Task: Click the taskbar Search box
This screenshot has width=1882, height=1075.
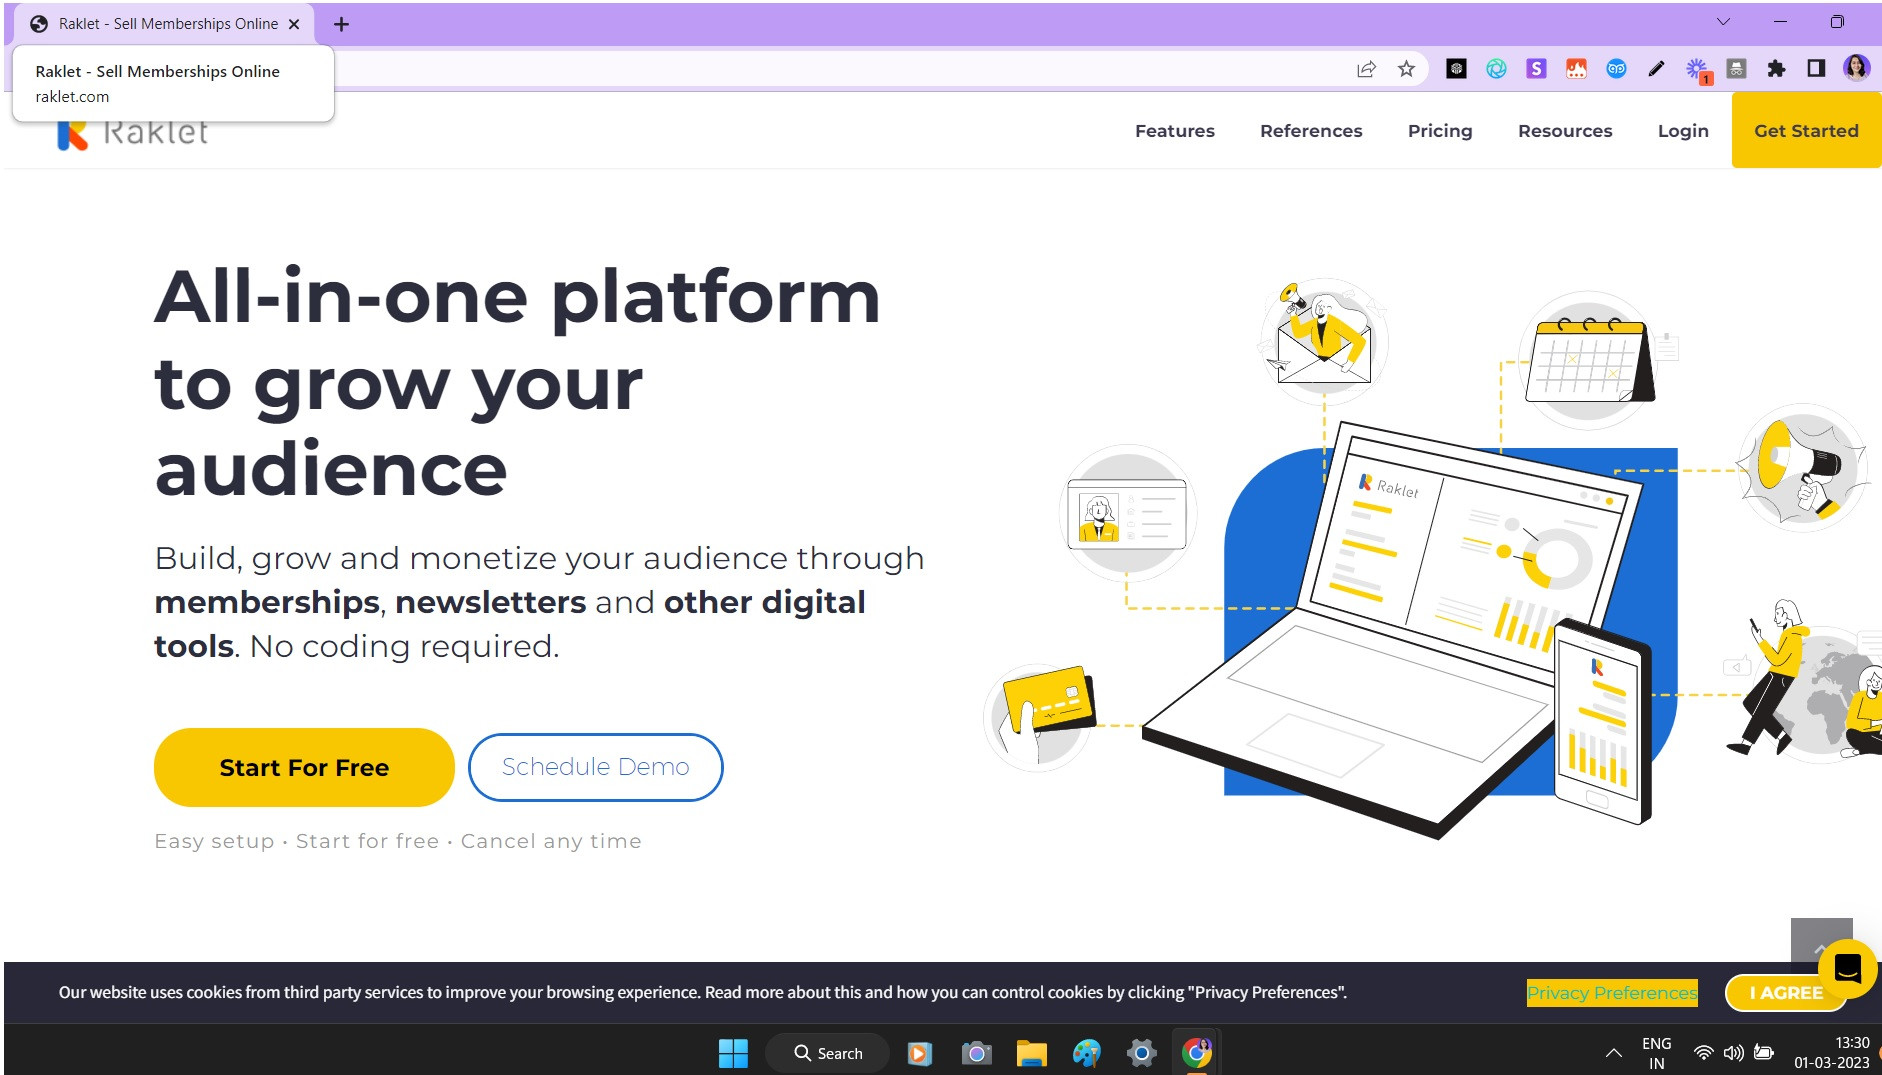Action: (828, 1053)
